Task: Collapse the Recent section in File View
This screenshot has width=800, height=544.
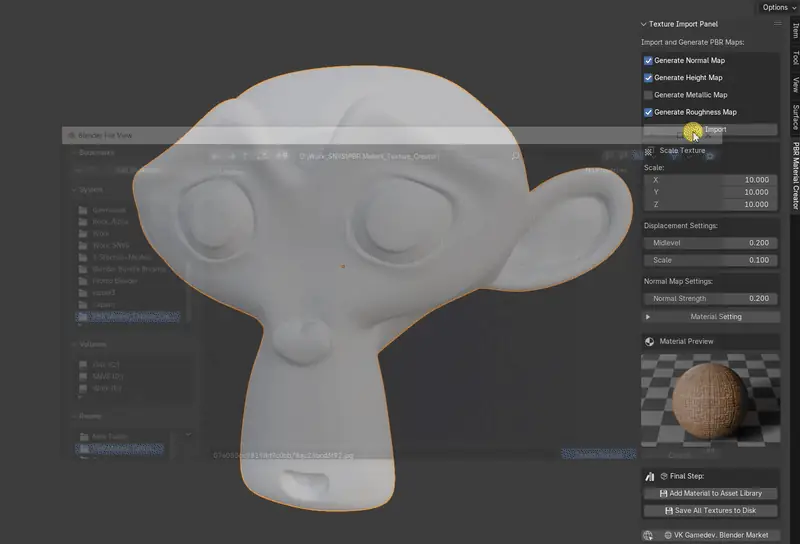Action: 74,416
